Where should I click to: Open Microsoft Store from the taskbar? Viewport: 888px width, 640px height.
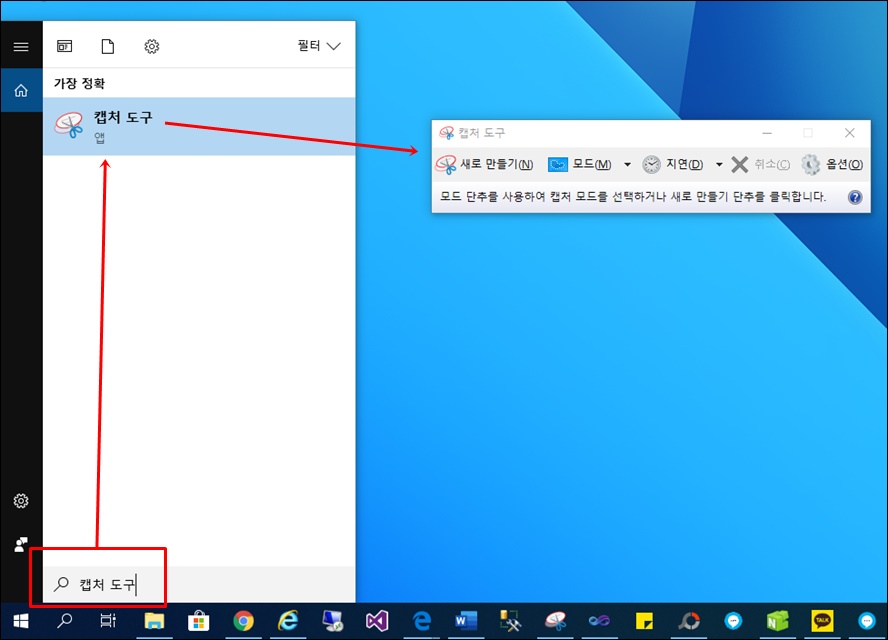click(x=199, y=621)
